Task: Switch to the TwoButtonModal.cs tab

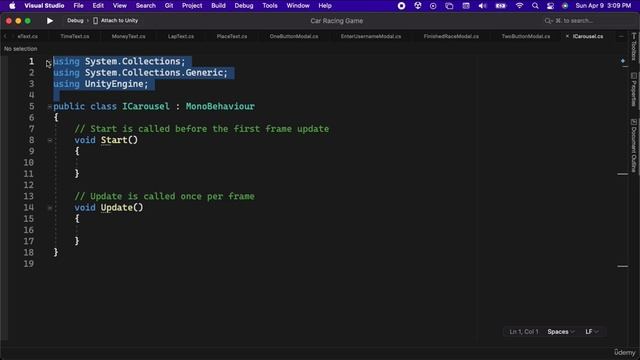Action: [526, 36]
